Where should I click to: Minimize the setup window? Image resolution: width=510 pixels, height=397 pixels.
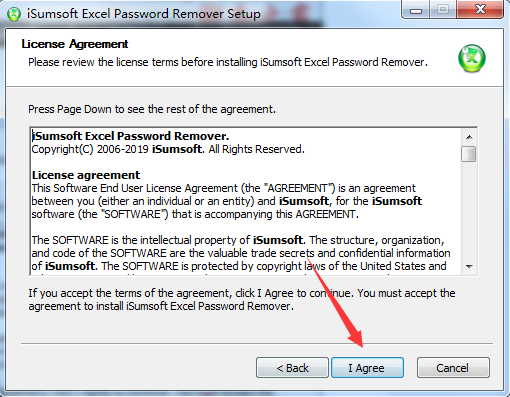[x=416, y=10]
